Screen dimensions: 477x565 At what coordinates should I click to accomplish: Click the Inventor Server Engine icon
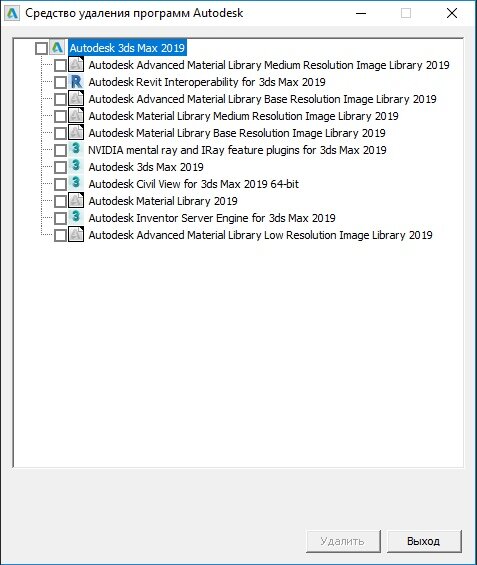pyautogui.click(x=76, y=218)
